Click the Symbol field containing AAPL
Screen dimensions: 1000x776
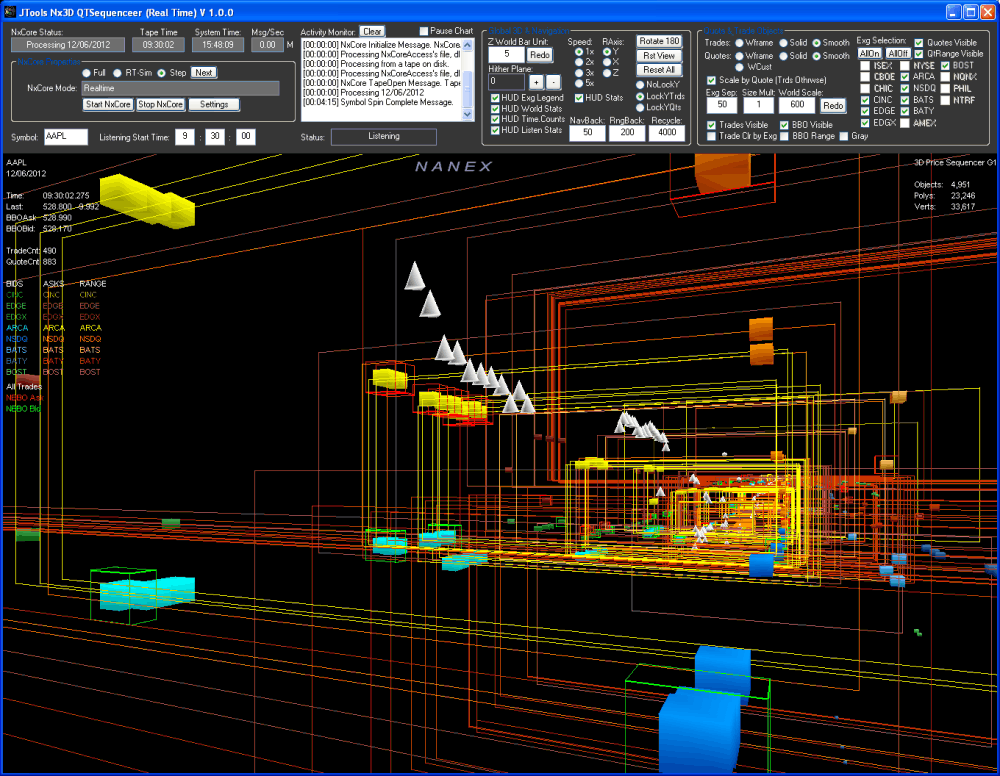point(66,136)
